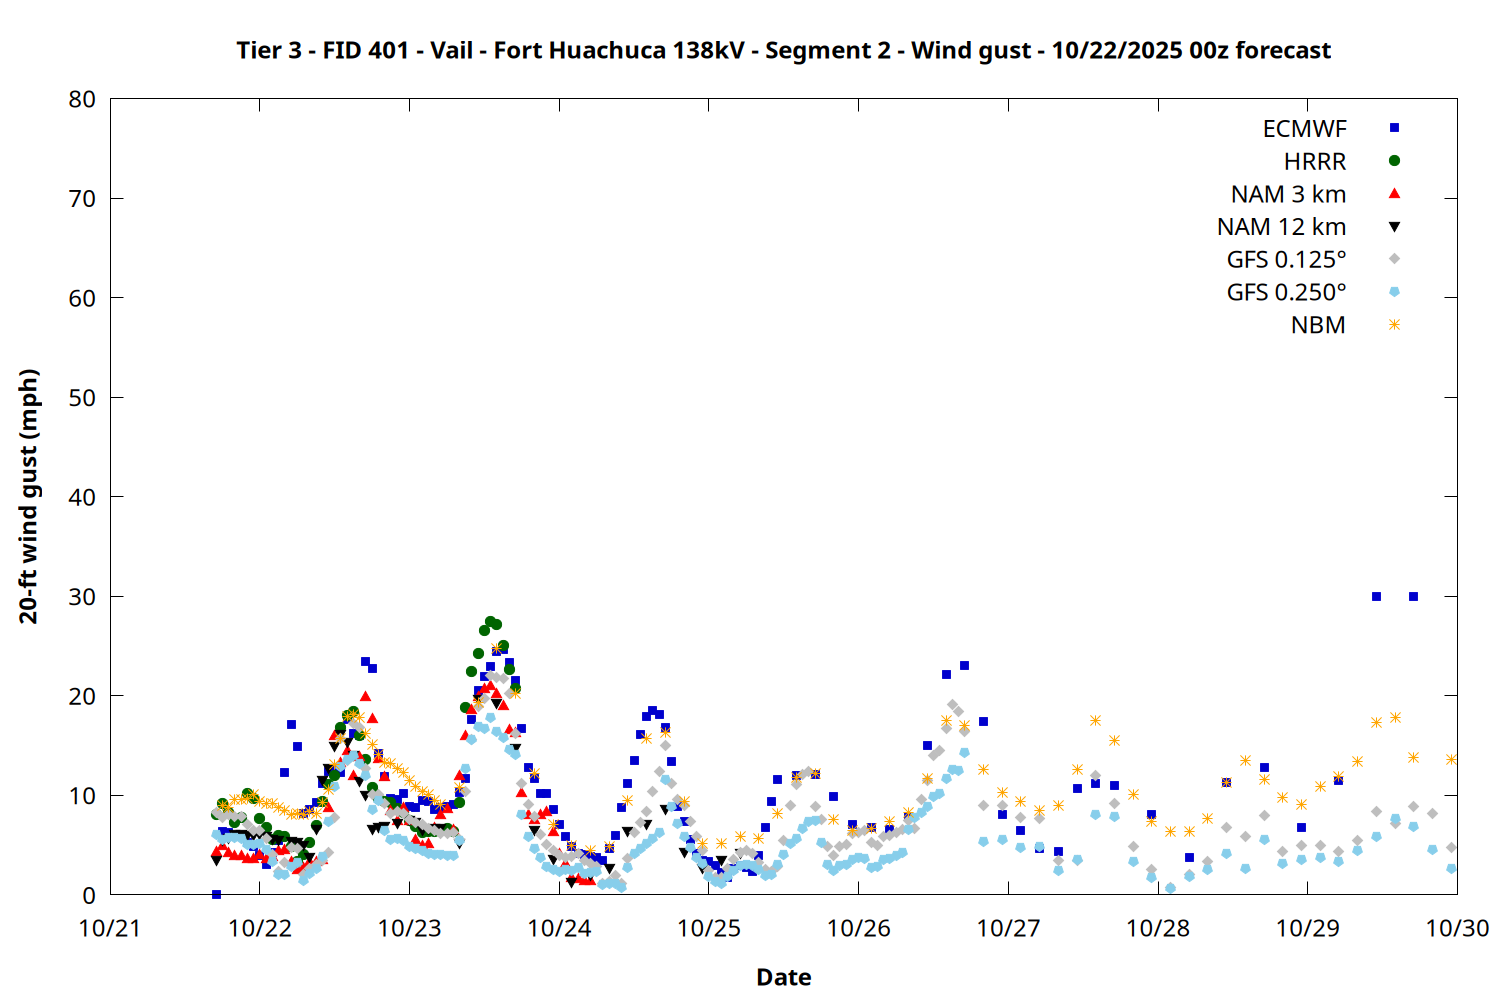The width and height of the screenshot is (1500, 1000).
Task: Select the ECMWF legend label
Action: pyautogui.click(x=1304, y=129)
